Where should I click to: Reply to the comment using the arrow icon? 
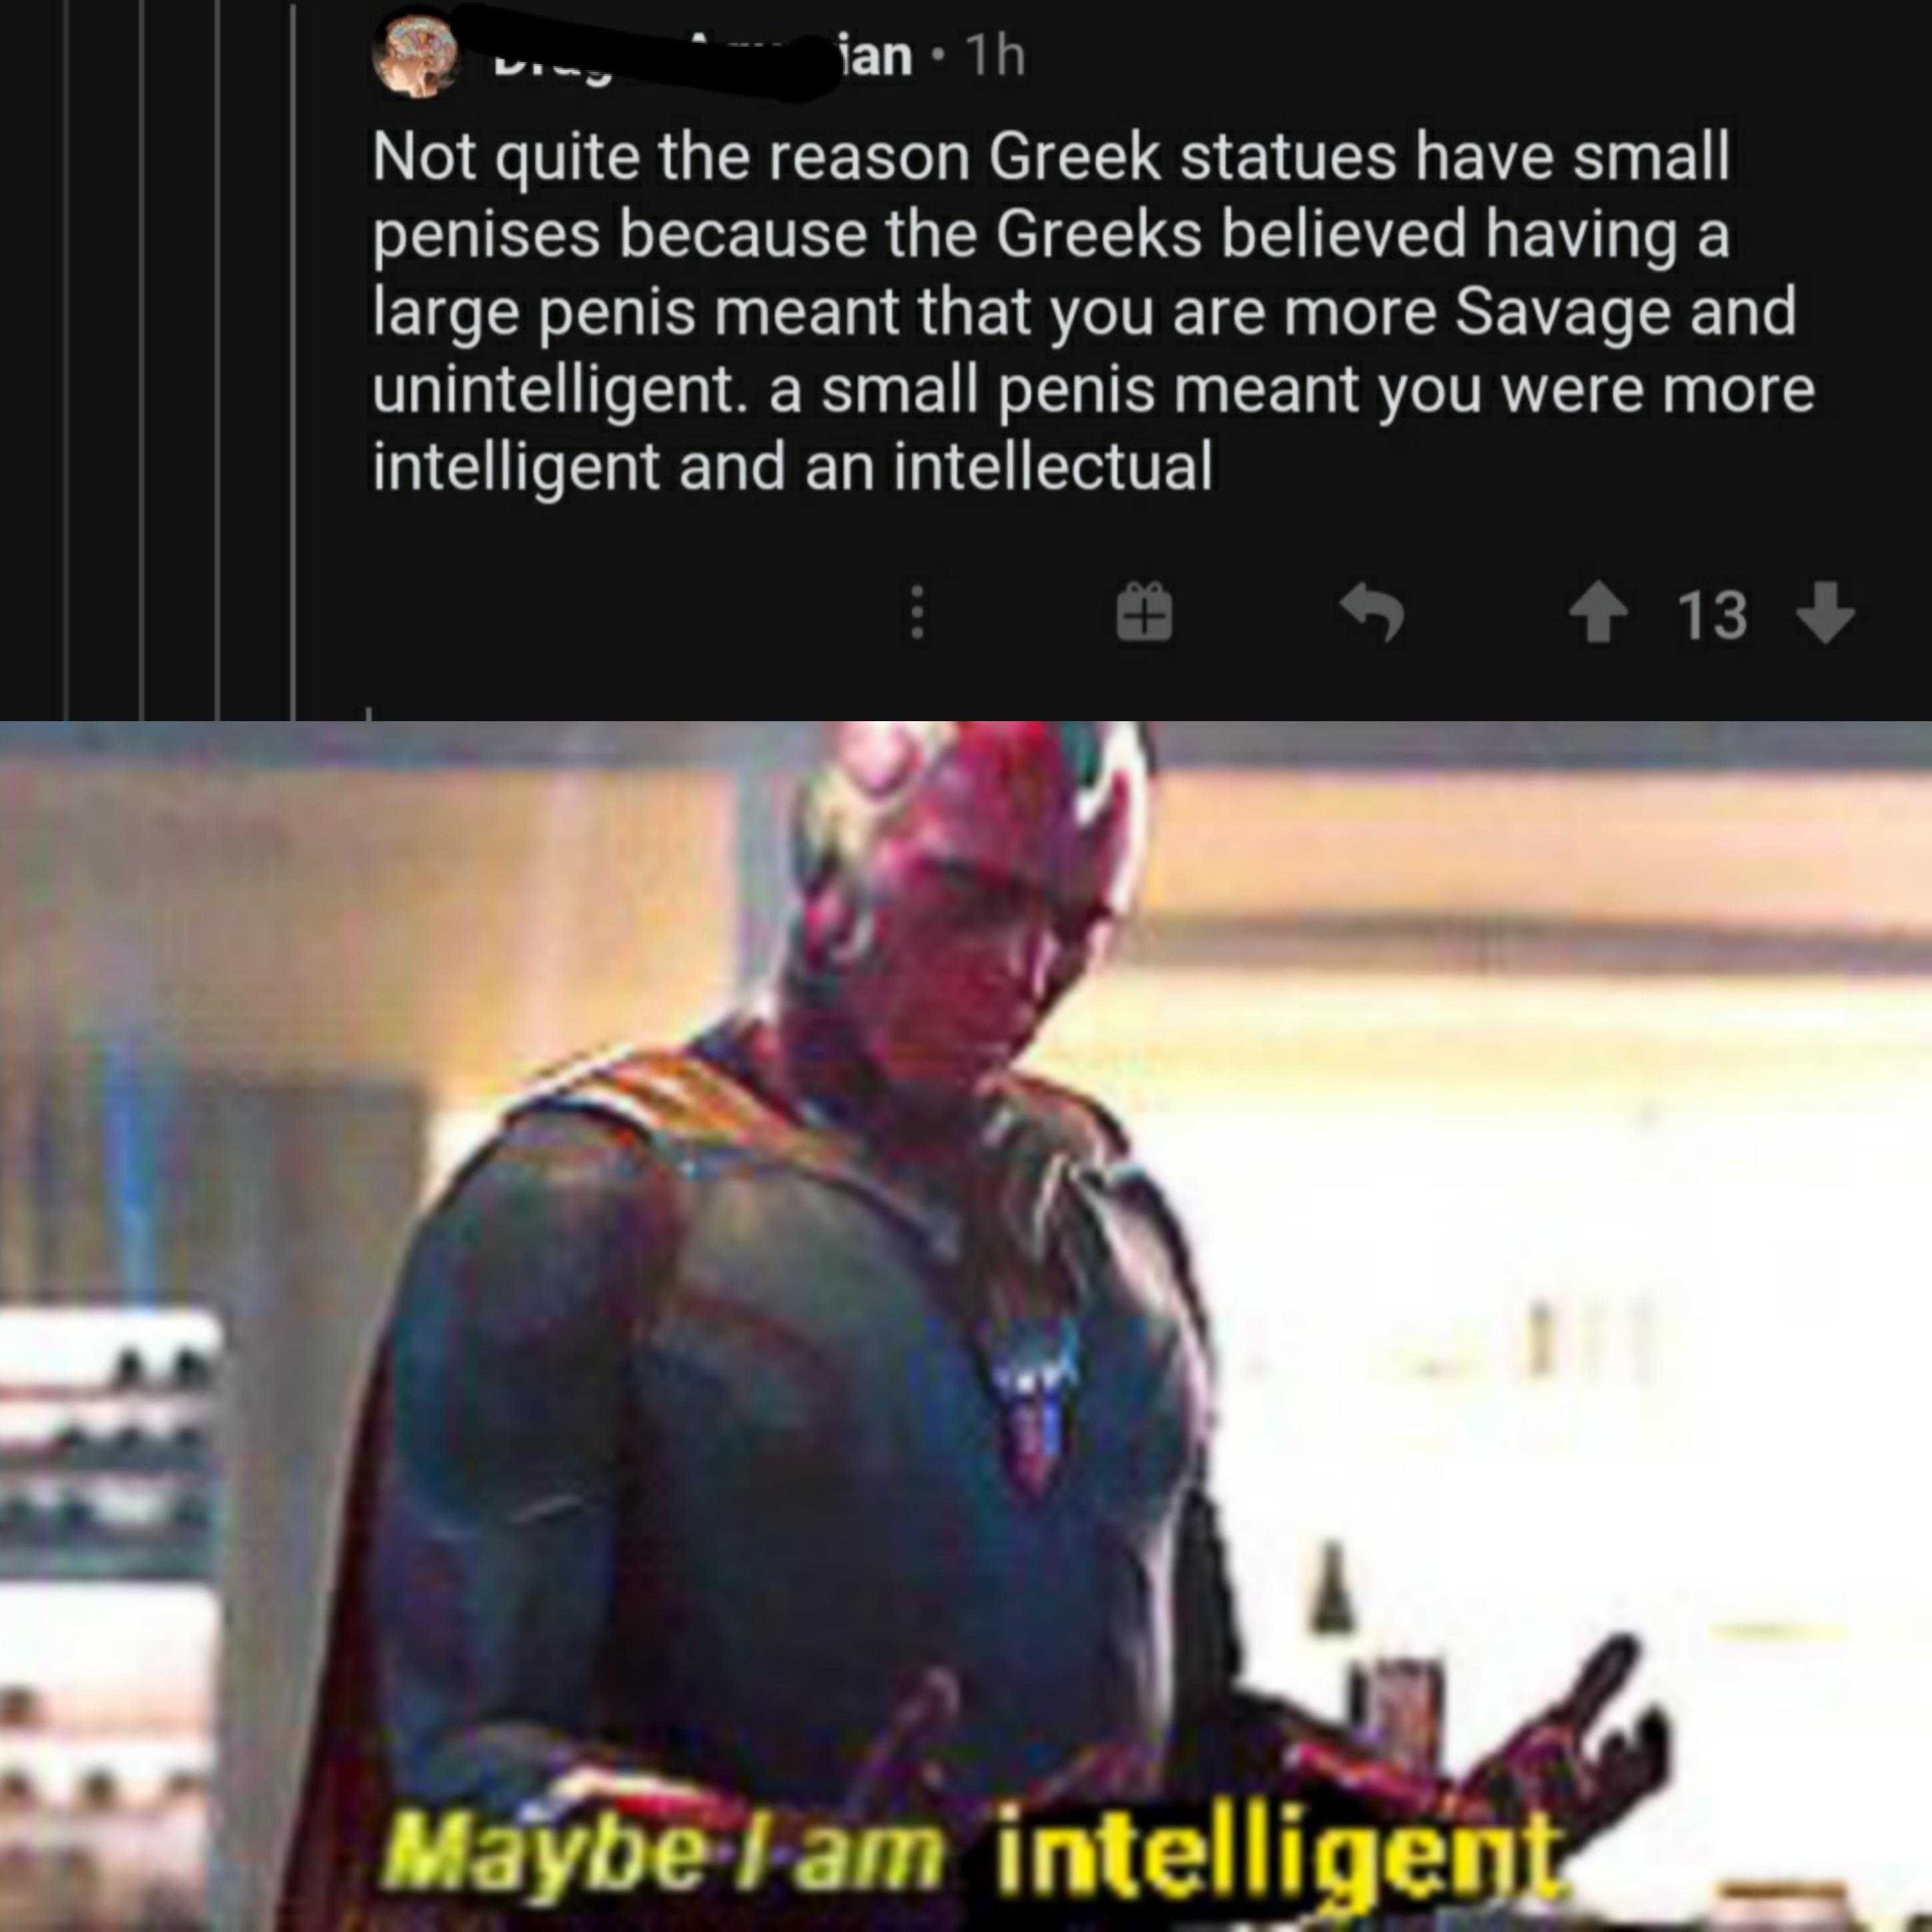pyautogui.click(x=1372, y=613)
